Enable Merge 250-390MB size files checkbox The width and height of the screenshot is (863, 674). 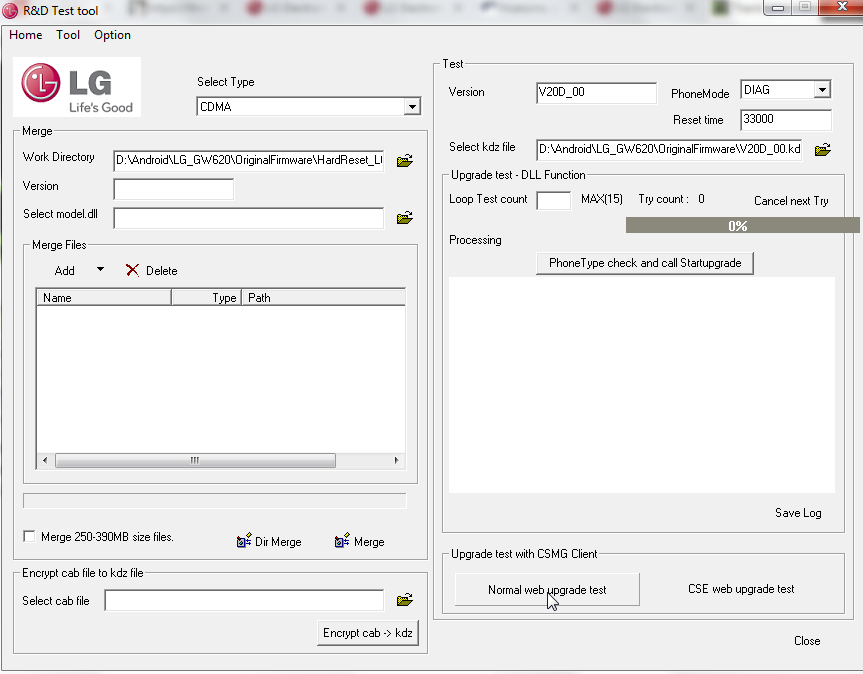[x=29, y=536]
